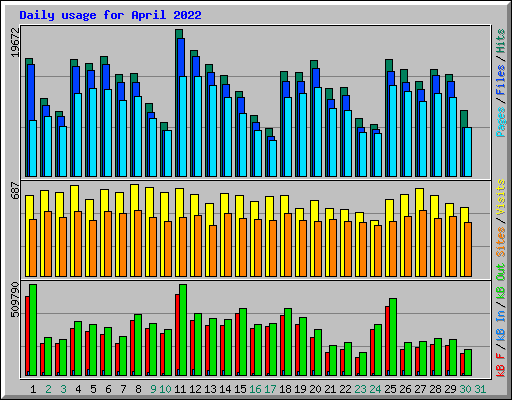Click the blue Files bar for day 12
The image size is (512, 400).
pos(196,66)
